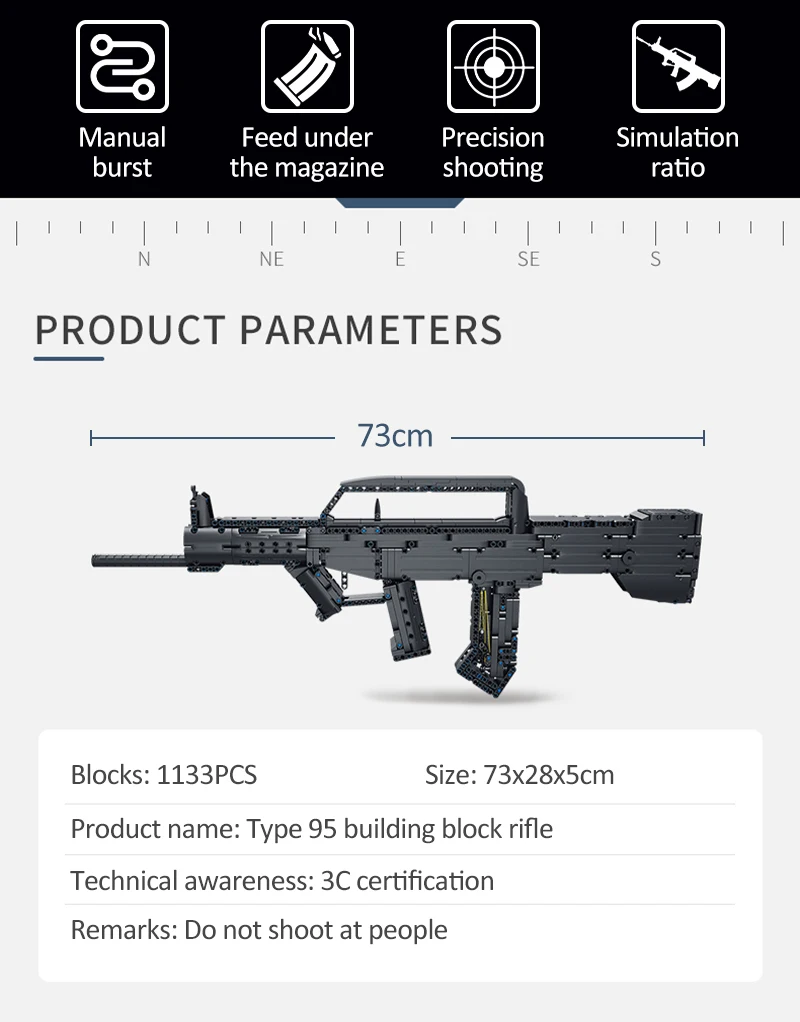This screenshot has height=1022, width=800.
Task: Click the SE marker on compass ruler
Action: click(529, 259)
